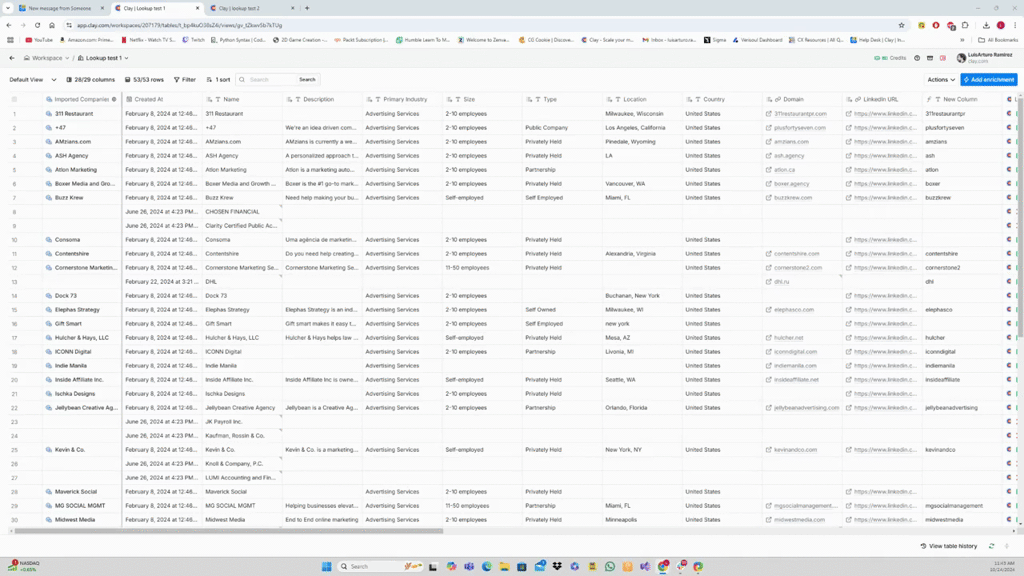
Task: Click refresh icon next to table history
Action: point(992,546)
